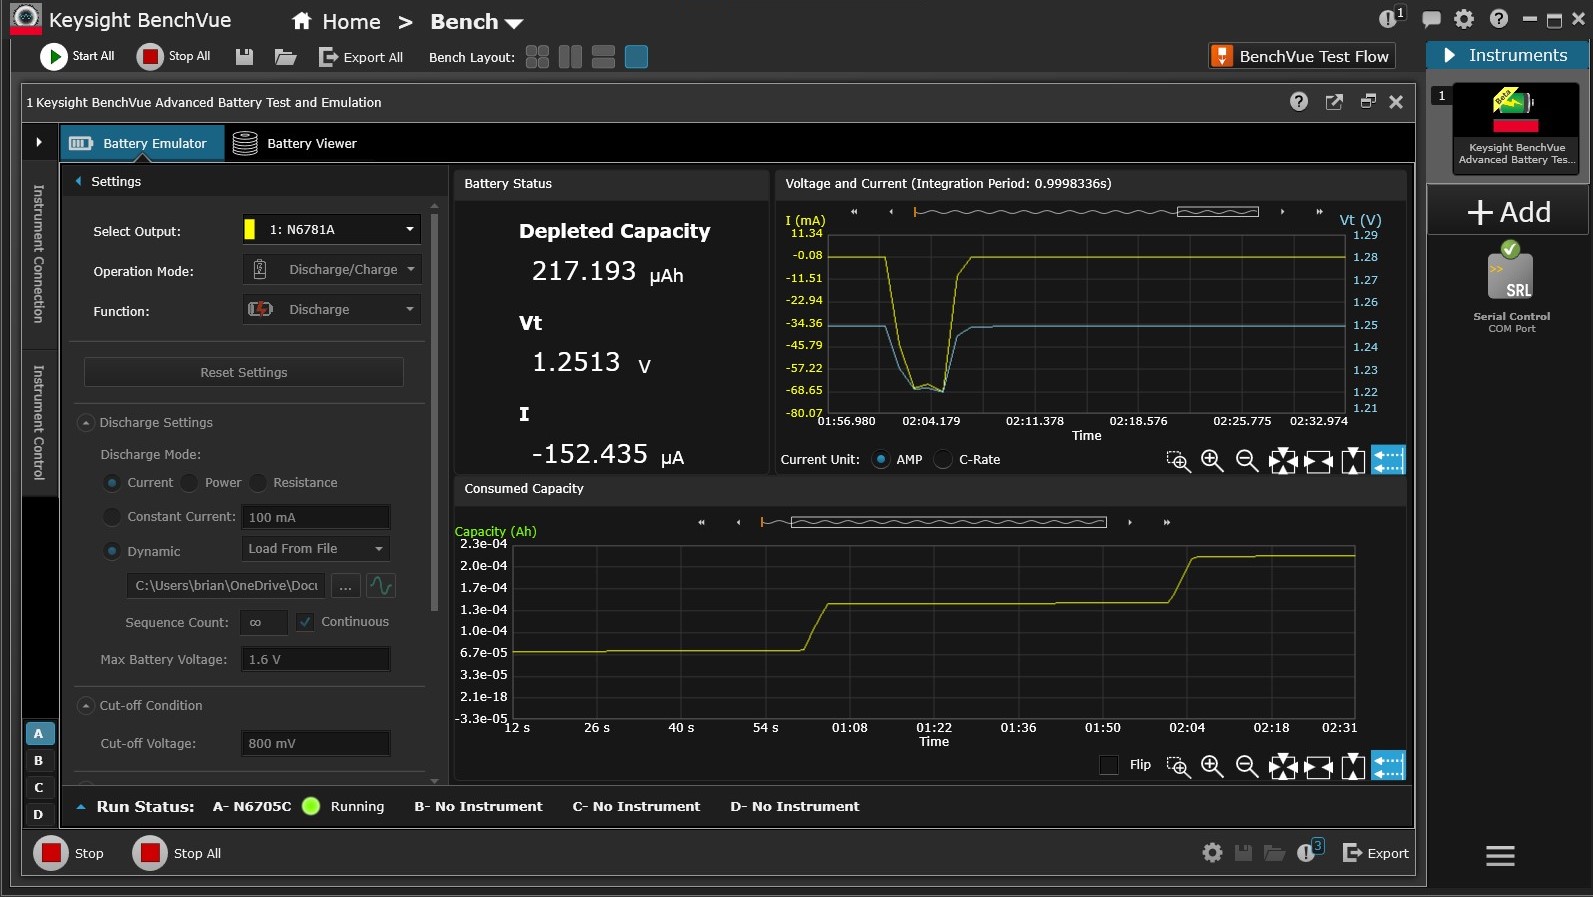1593x897 pixels.
Task: Click the capacity chart time scrollbar
Action: point(948,522)
